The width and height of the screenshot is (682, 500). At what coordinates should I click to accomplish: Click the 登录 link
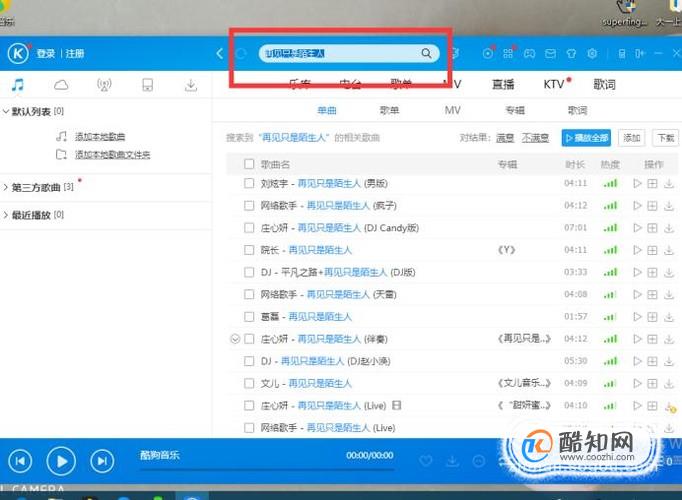click(x=46, y=53)
